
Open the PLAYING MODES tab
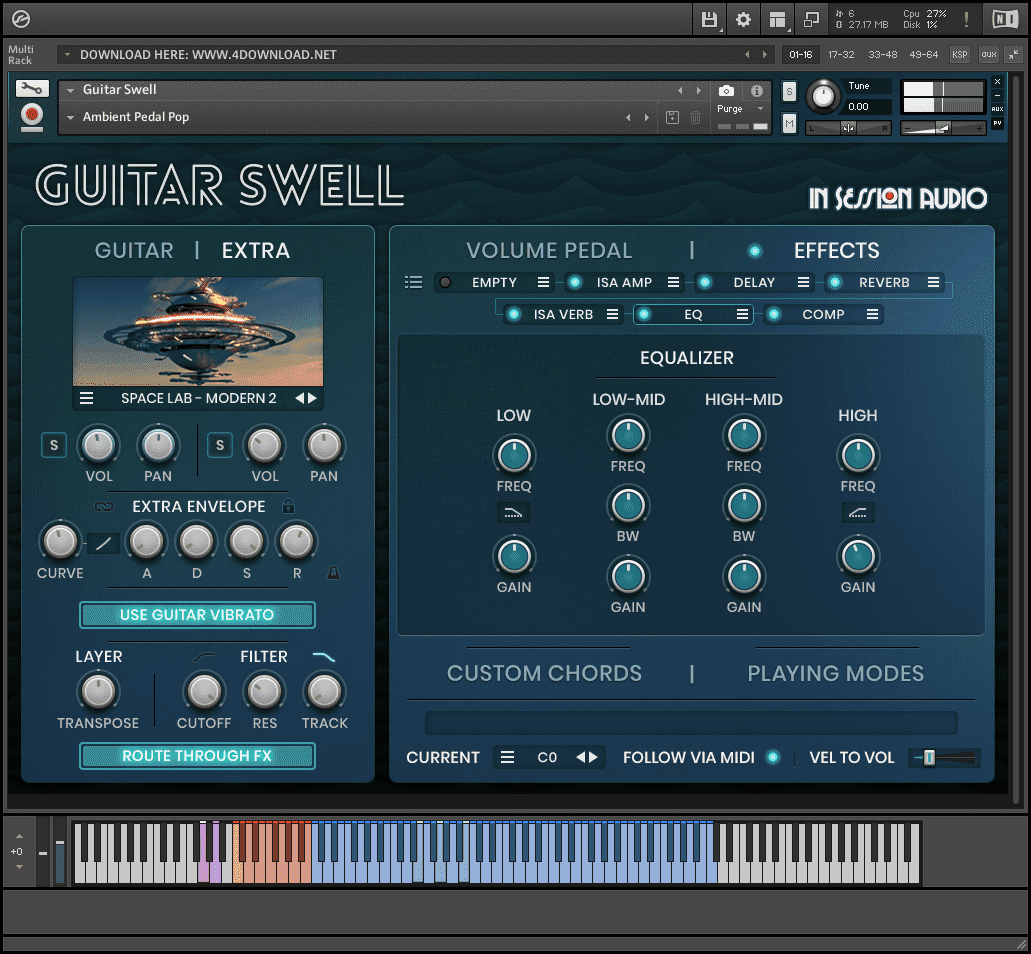tap(836, 674)
